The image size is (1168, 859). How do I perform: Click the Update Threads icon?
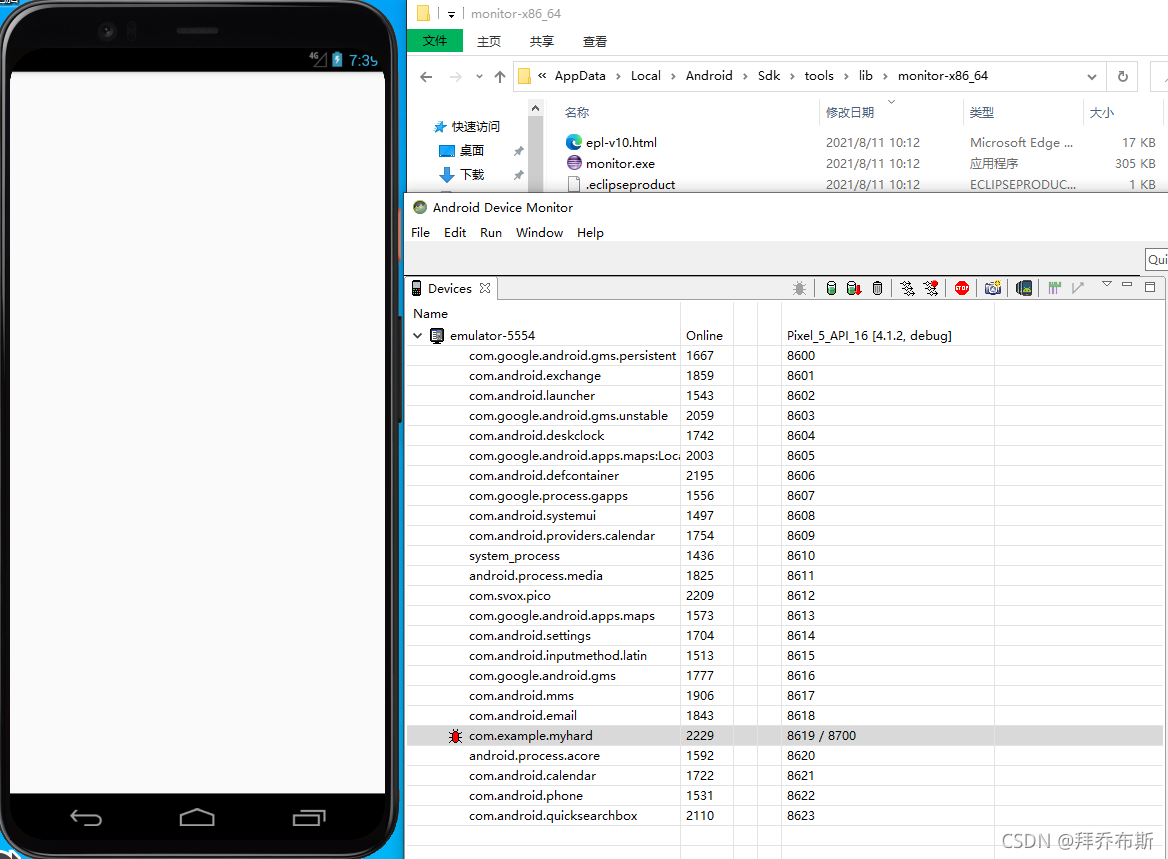tap(907, 288)
